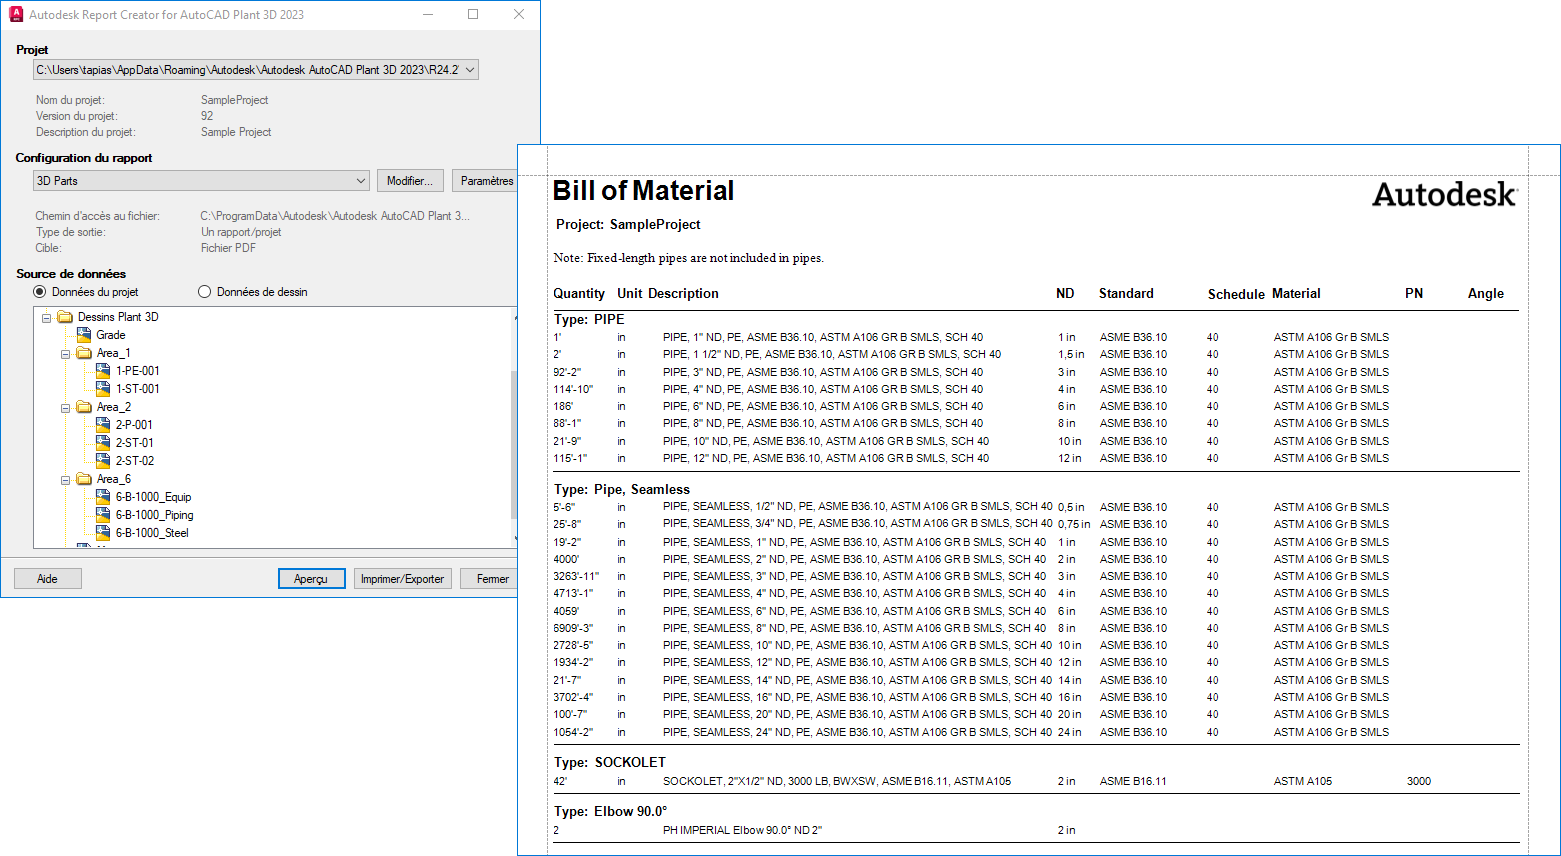Open the Projet path dropdown
Screen dimensions: 1561x856
(256, 70)
